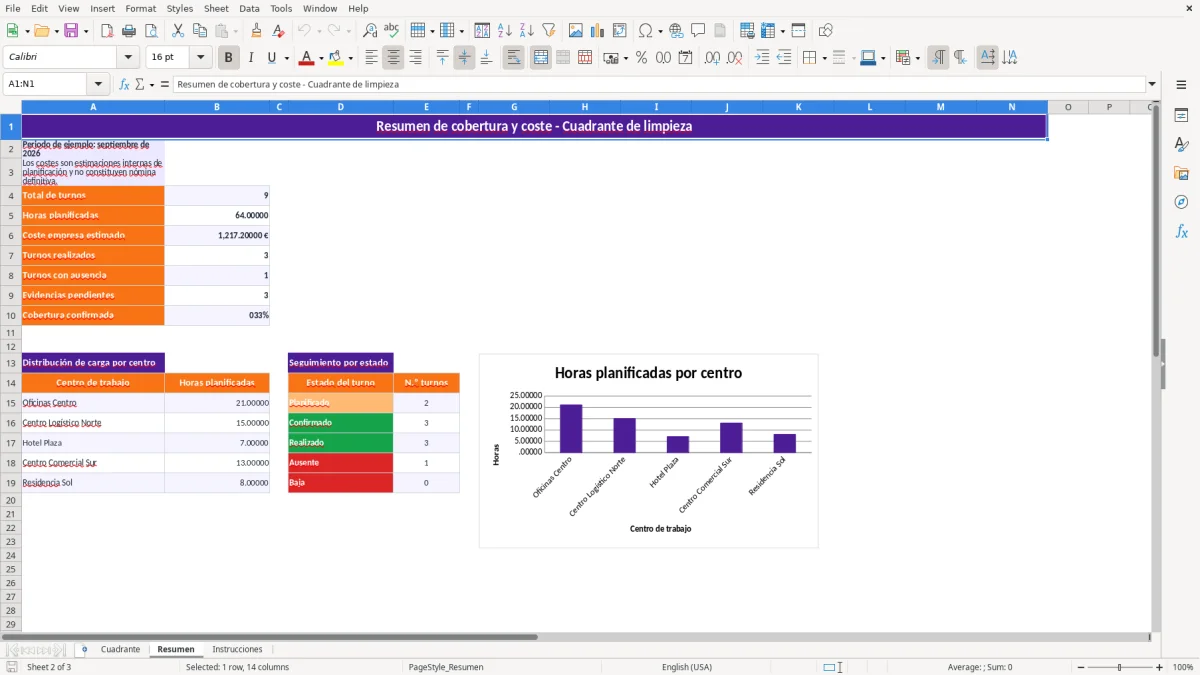Screen dimensions: 1200x675
Task: Apply the red font color
Action: [x=307, y=58]
